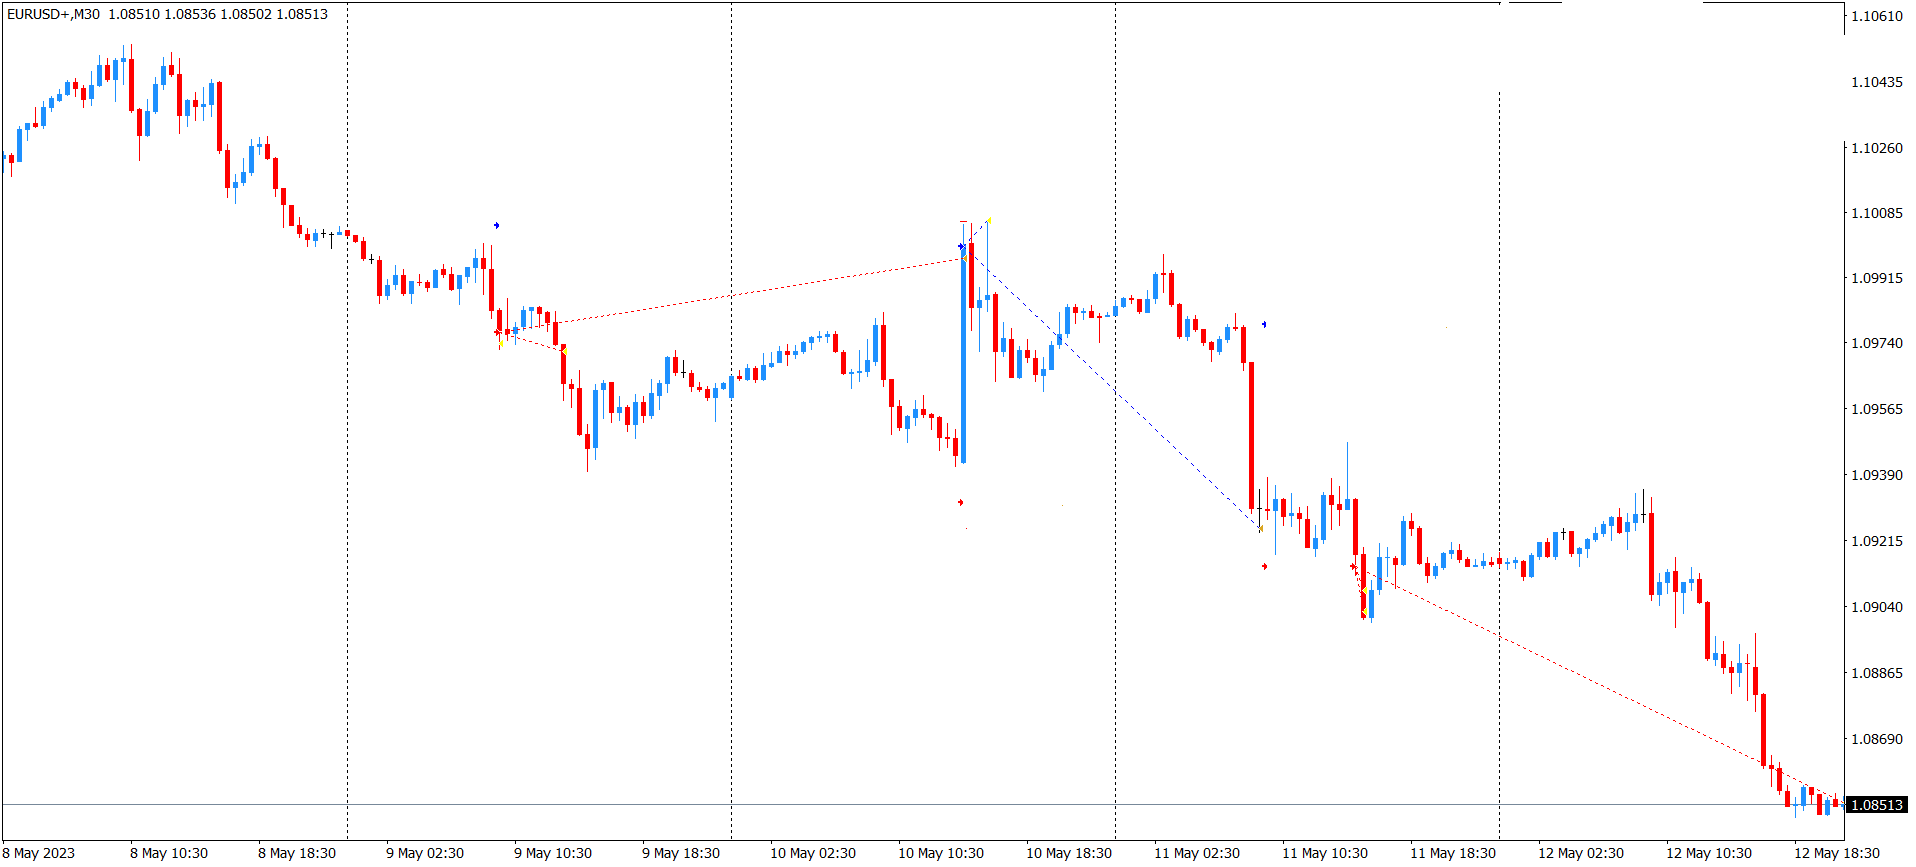This screenshot has width=1916, height=867.
Task: Select the red dotted trade line ending 12 May
Action: pos(1600,686)
